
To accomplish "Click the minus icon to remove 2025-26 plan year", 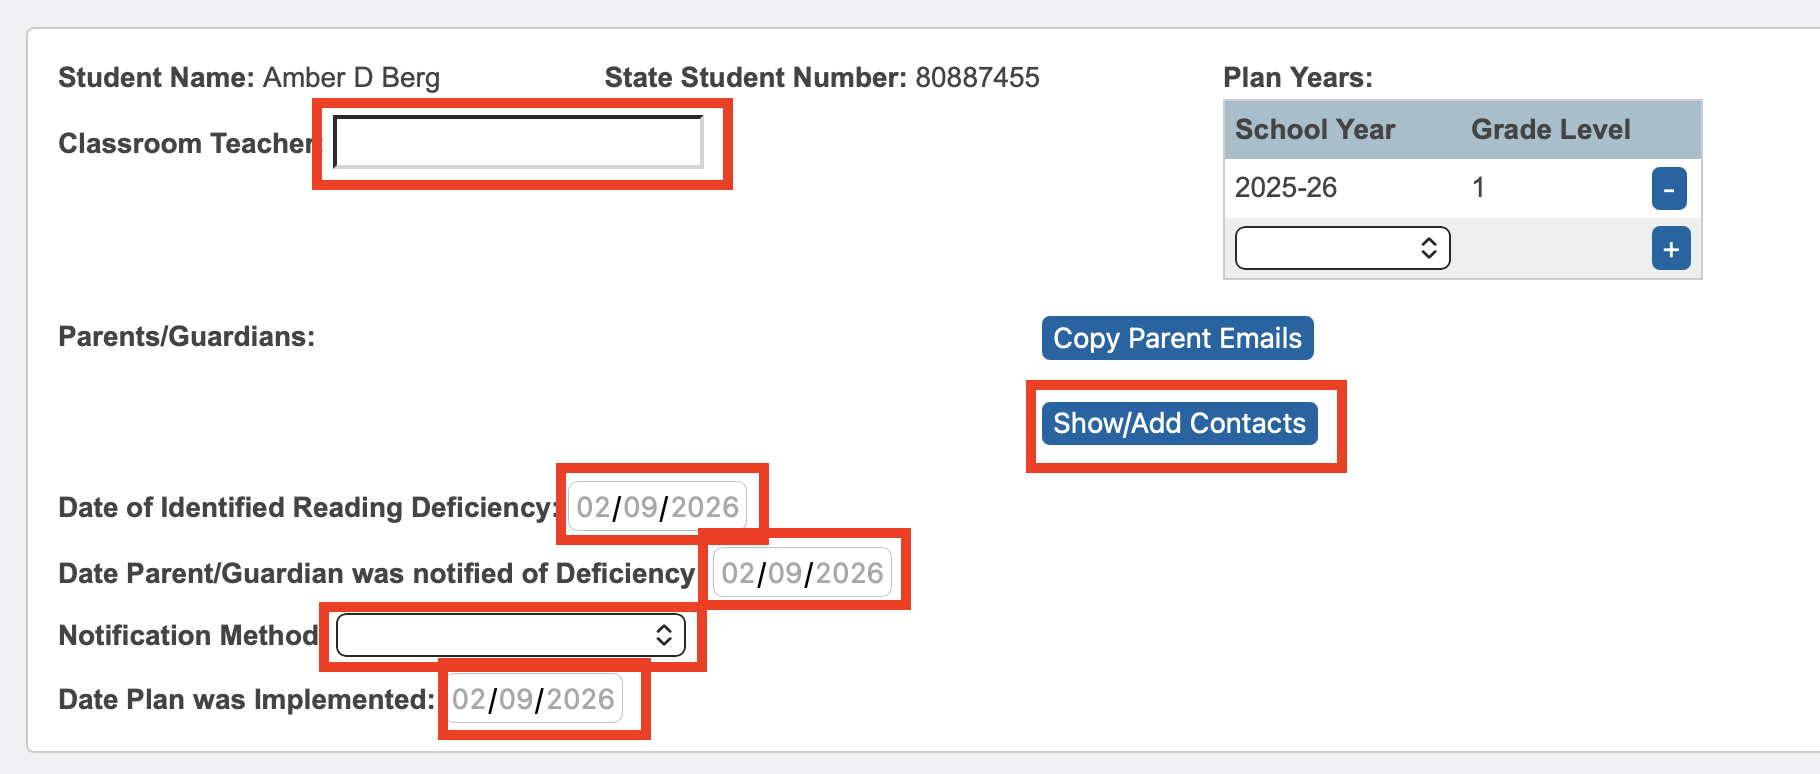I will coord(1668,188).
